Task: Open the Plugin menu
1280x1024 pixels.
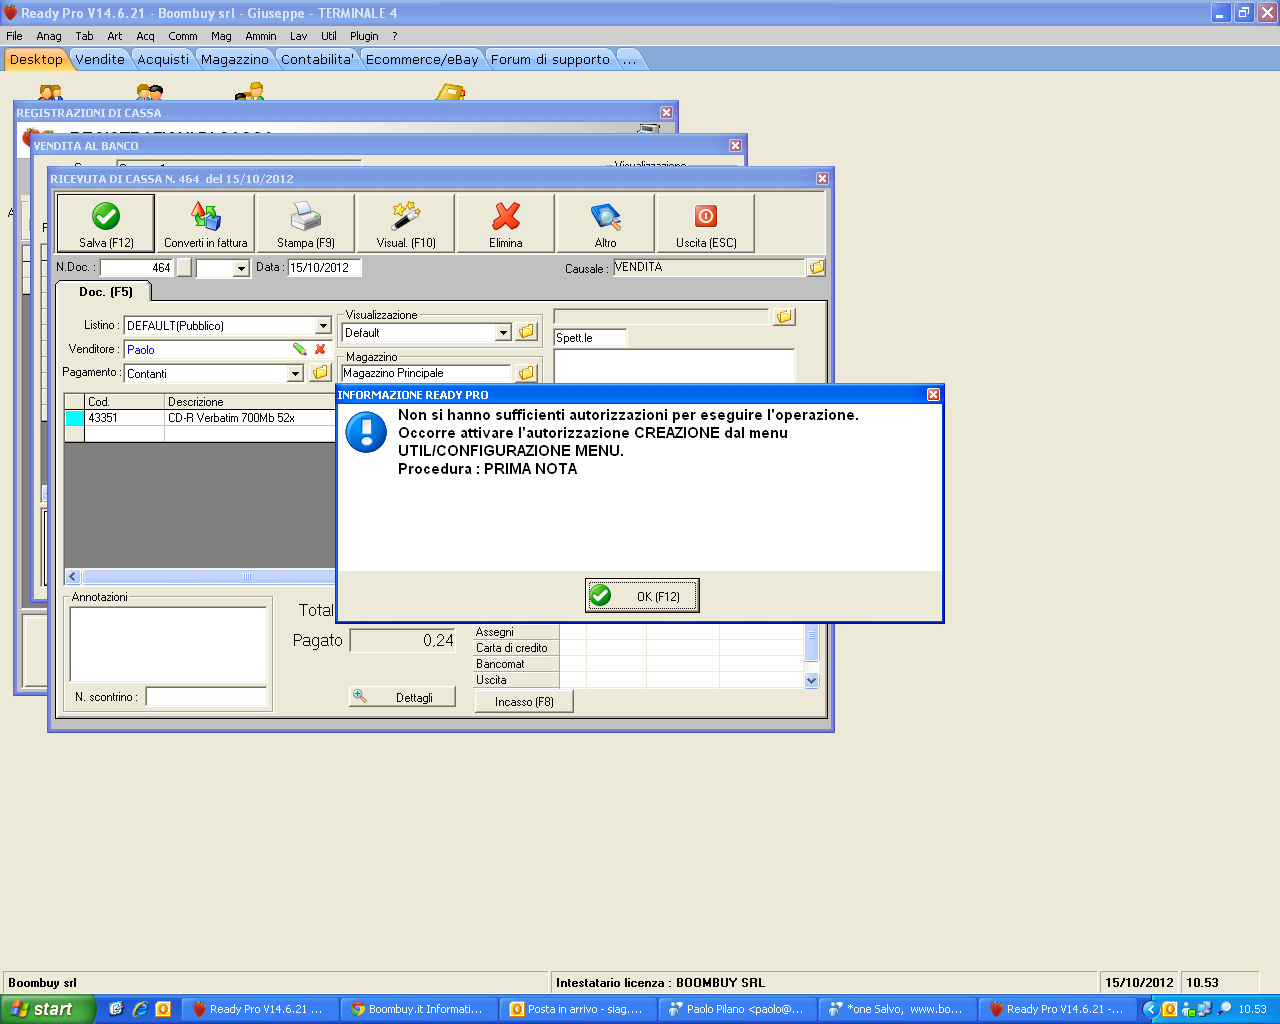Action: (364, 36)
